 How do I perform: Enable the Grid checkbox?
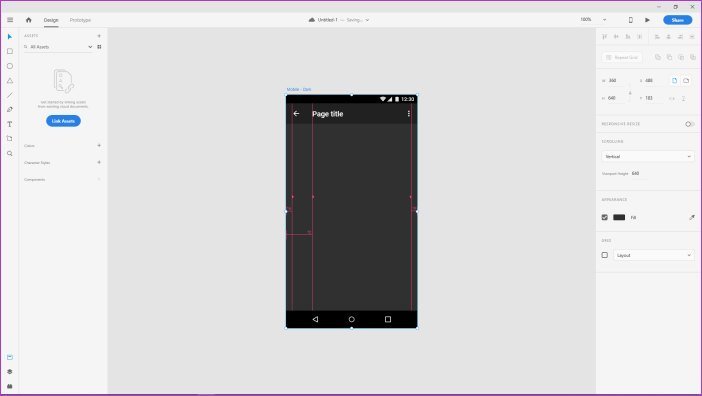coord(604,255)
